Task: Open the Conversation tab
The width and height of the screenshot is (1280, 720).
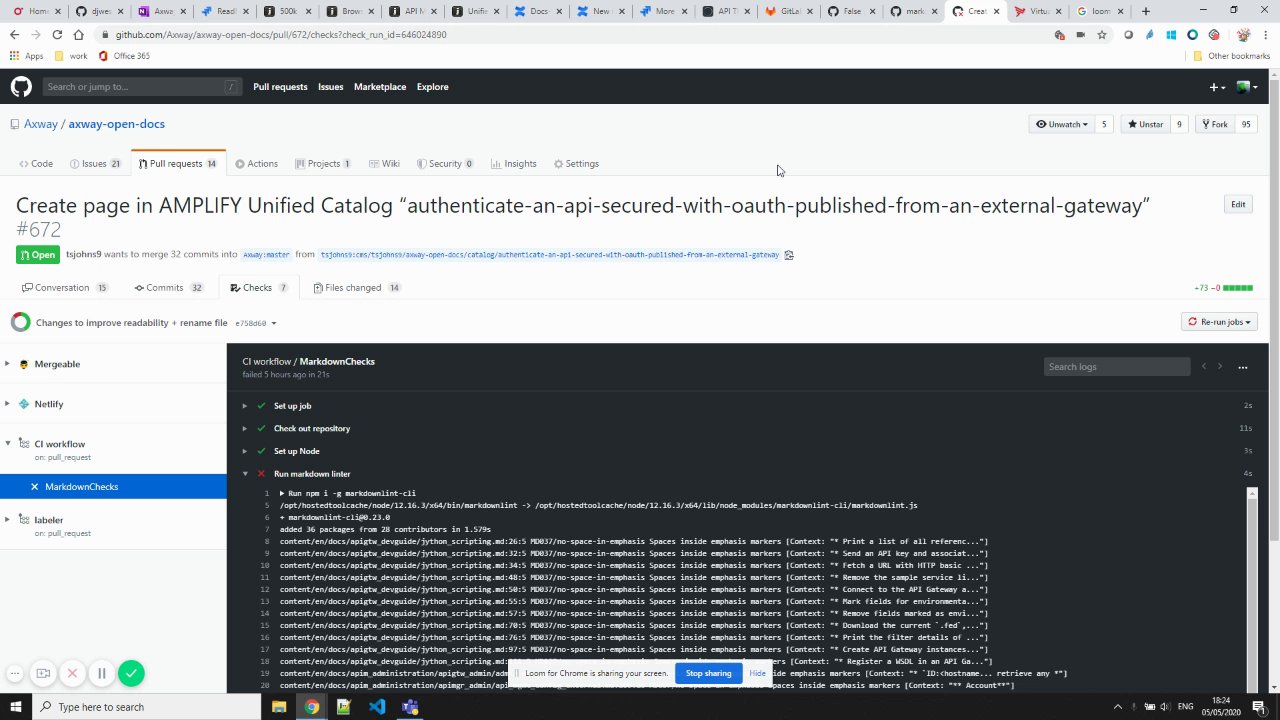Action: point(65,288)
